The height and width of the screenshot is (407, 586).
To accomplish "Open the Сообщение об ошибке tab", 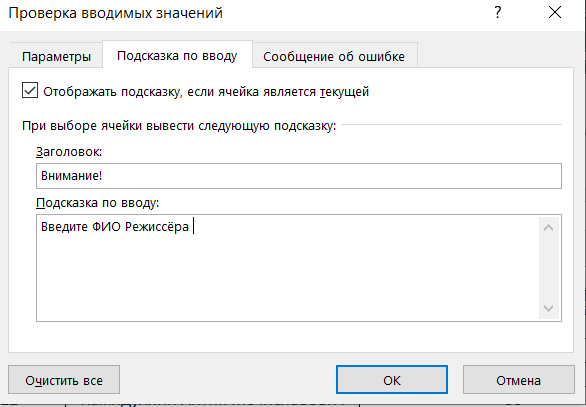I will pos(334,56).
